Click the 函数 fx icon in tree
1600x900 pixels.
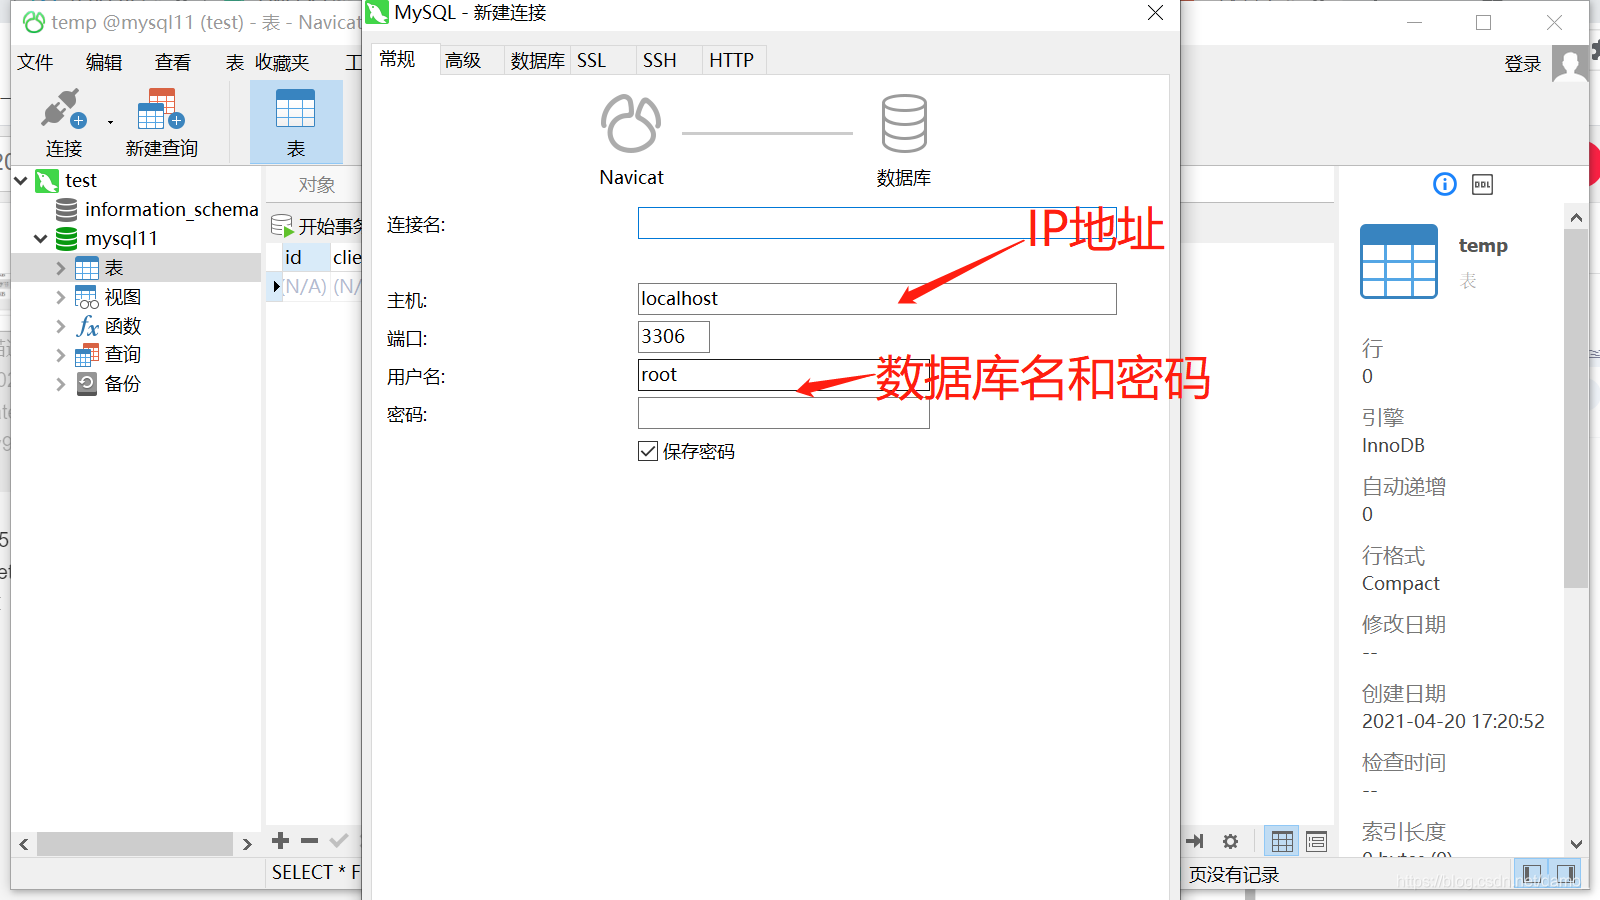click(x=87, y=326)
